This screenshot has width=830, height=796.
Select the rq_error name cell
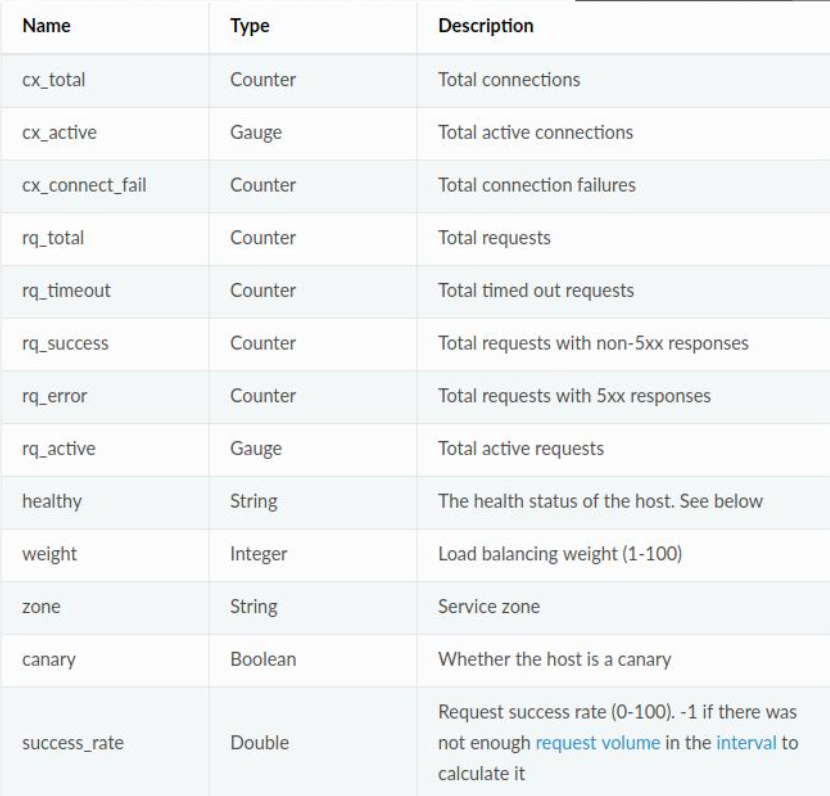(55, 396)
